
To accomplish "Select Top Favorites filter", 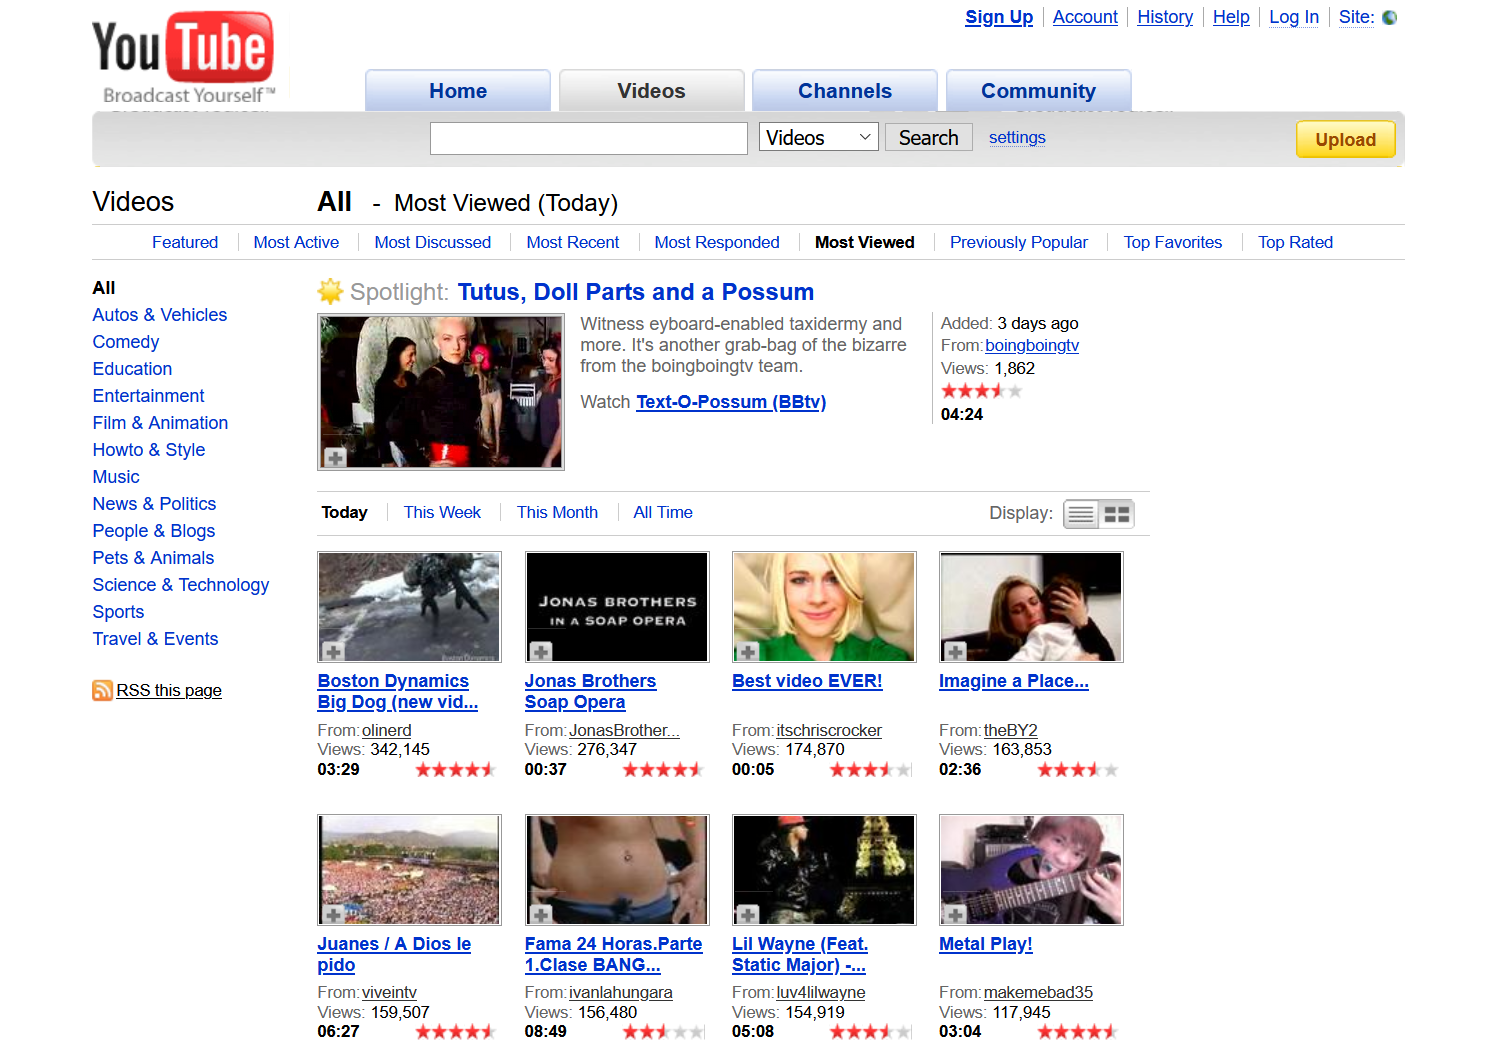I will (x=1173, y=242).
